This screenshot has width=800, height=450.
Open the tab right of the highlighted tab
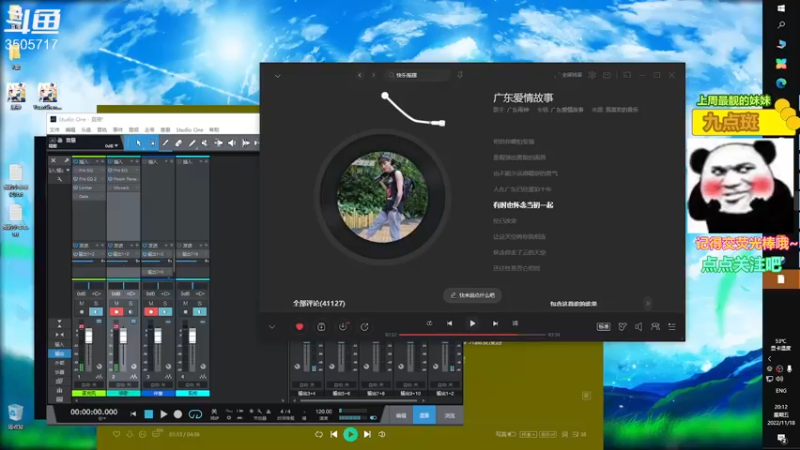[449, 415]
